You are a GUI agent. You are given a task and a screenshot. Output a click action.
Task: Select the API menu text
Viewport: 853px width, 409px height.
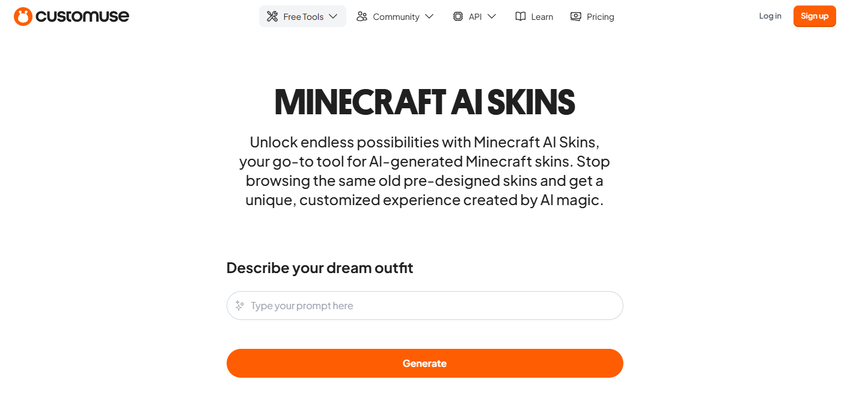pos(475,16)
